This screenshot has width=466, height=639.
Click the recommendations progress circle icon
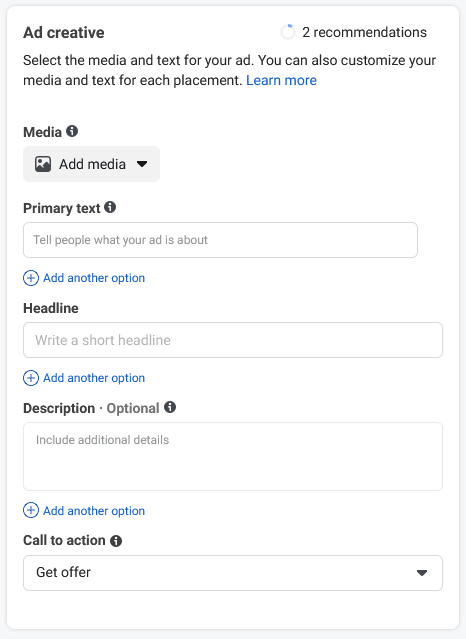coord(288,32)
